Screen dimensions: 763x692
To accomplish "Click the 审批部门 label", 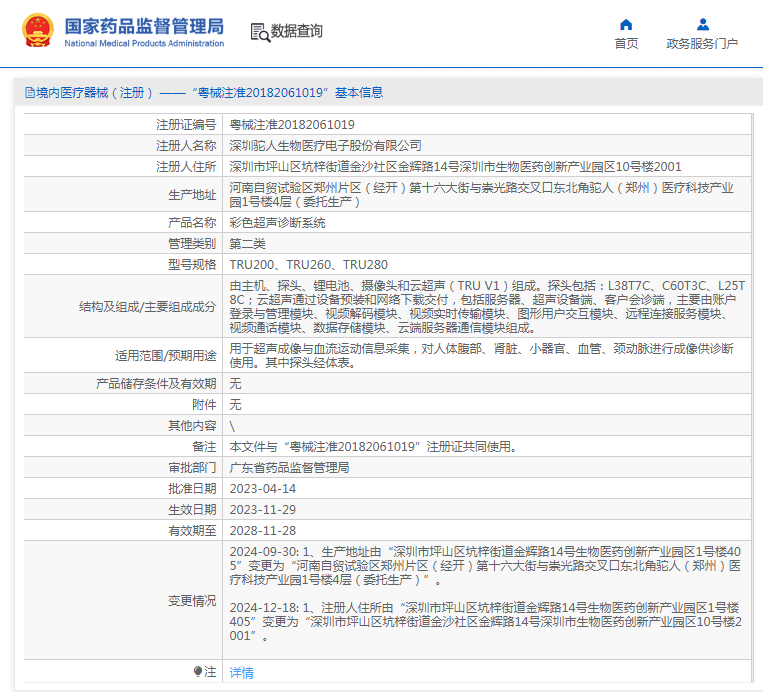I will pyautogui.click(x=192, y=468).
